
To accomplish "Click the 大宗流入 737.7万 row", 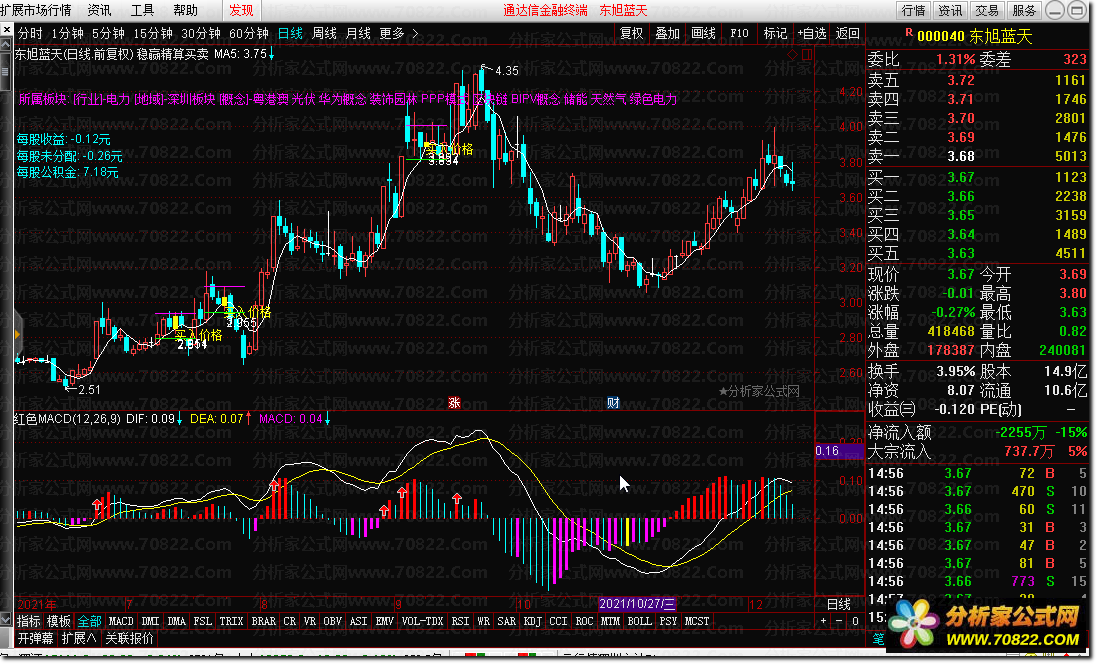I will pos(977,451).
